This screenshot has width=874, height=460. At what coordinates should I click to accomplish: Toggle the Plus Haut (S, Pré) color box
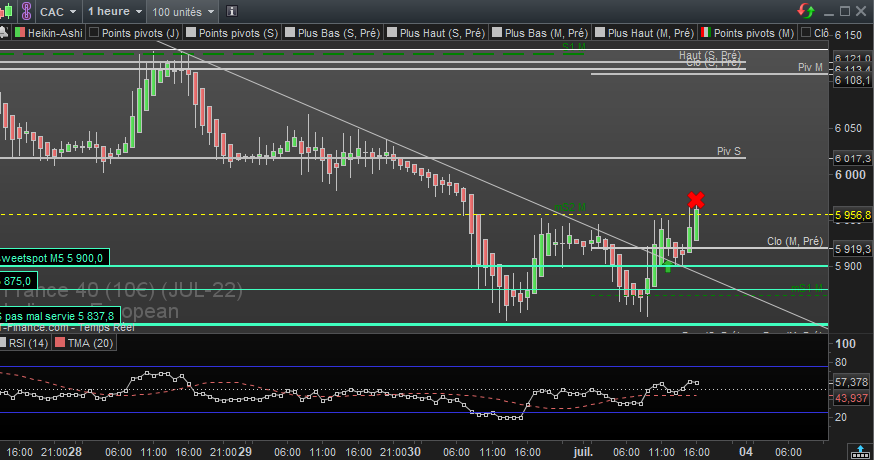tap(392, 32)
